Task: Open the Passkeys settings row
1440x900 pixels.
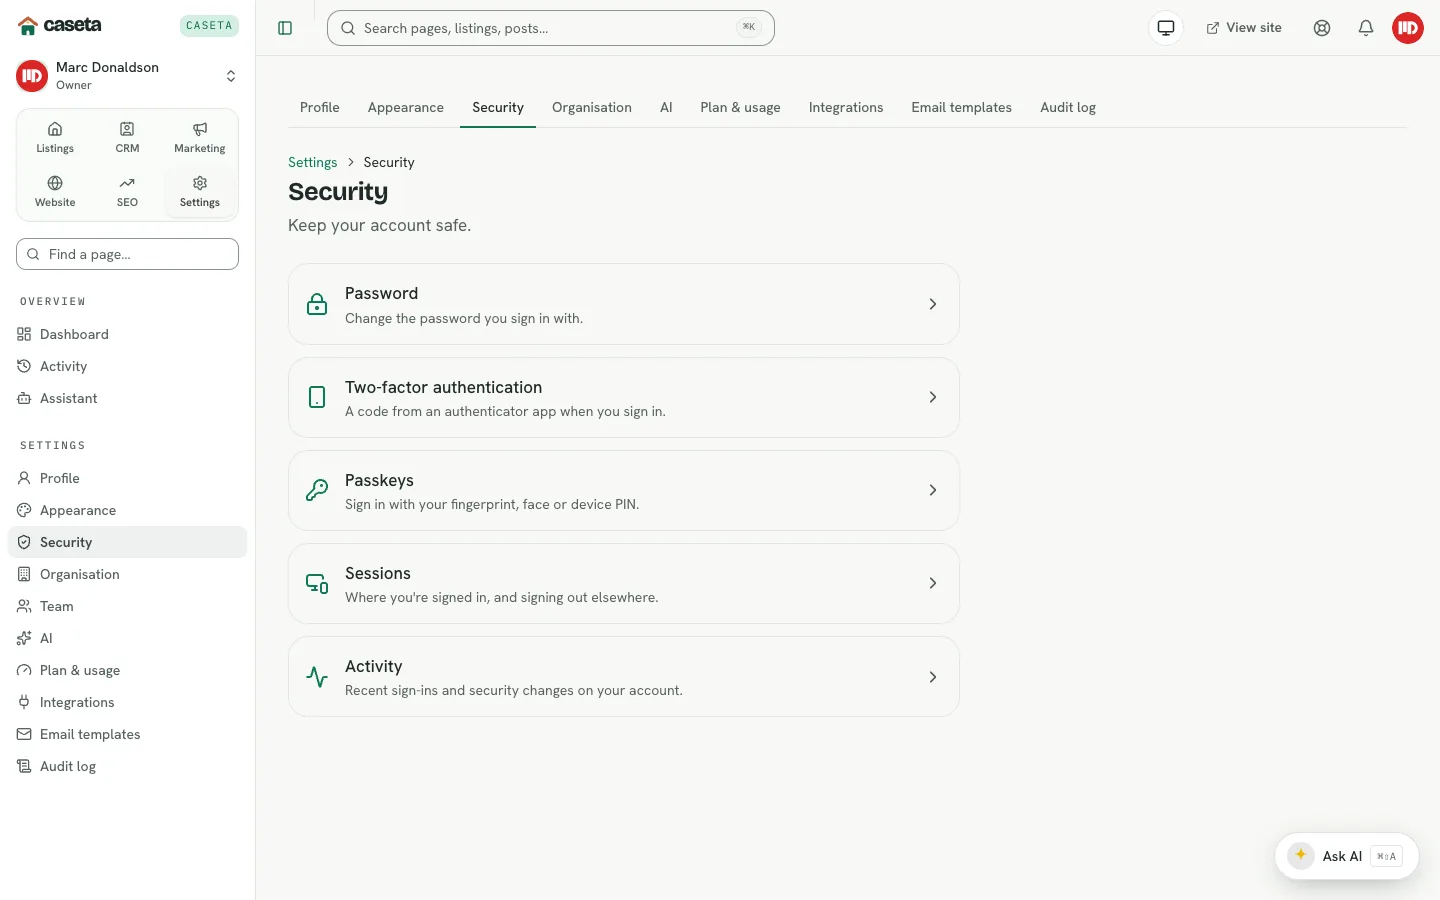Action: point(624,490)
